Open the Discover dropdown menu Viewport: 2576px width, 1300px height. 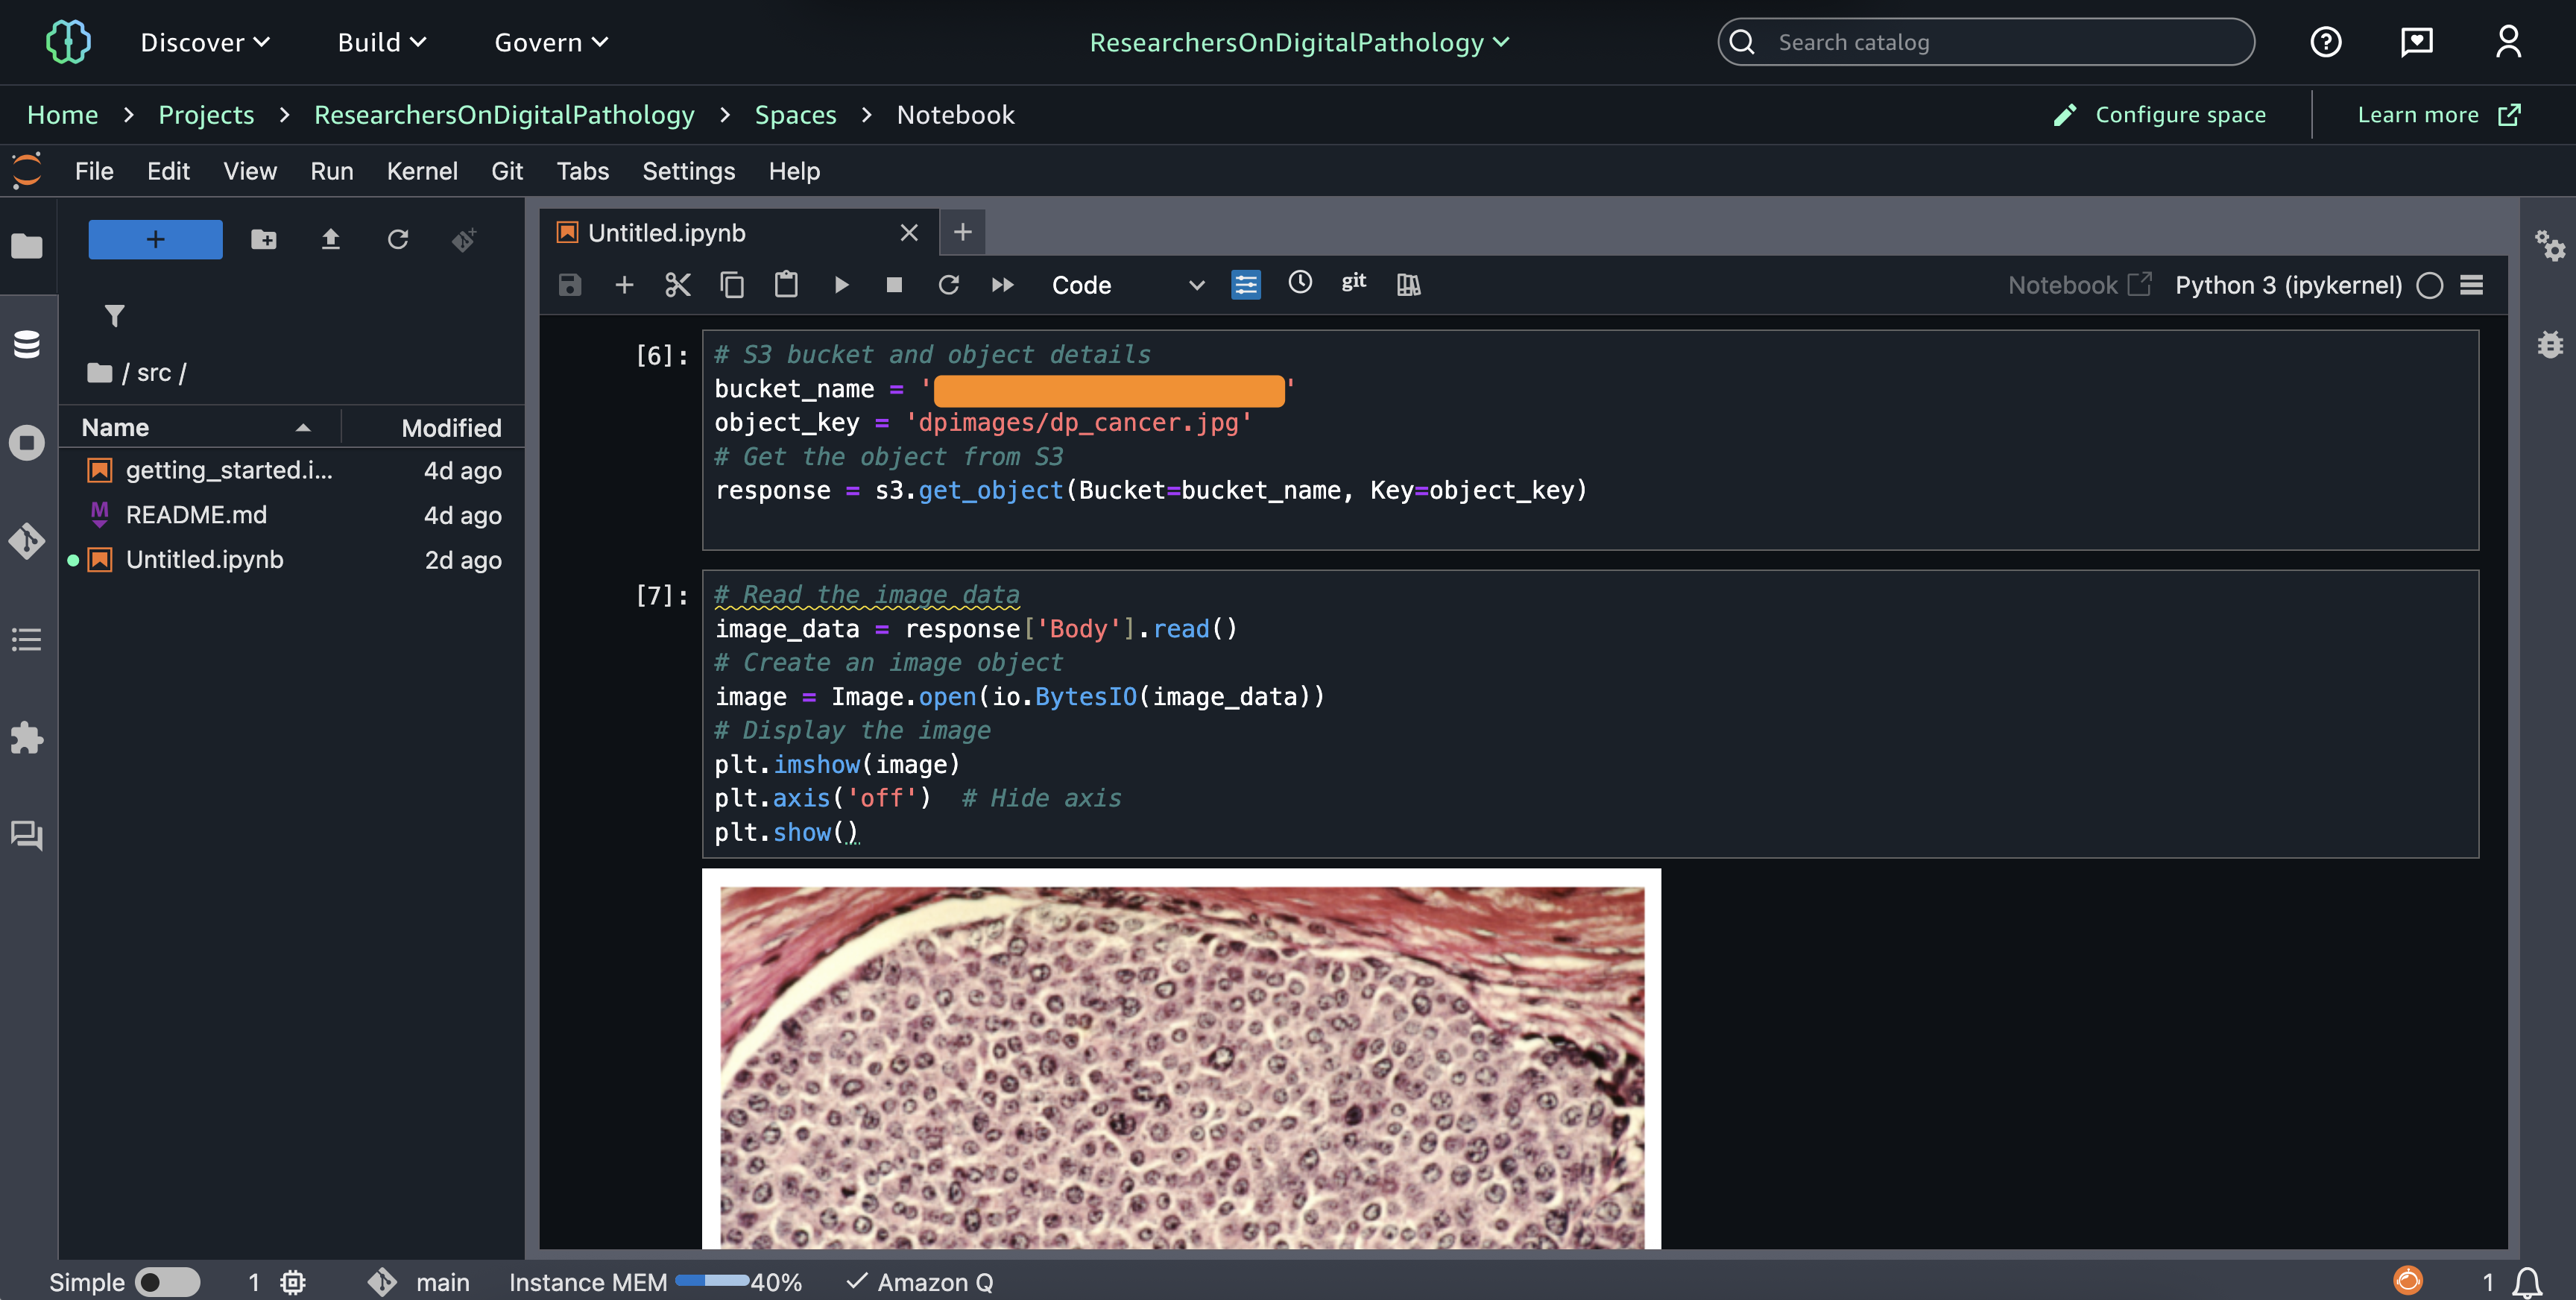pyautogui.click(x=204, y=42)
